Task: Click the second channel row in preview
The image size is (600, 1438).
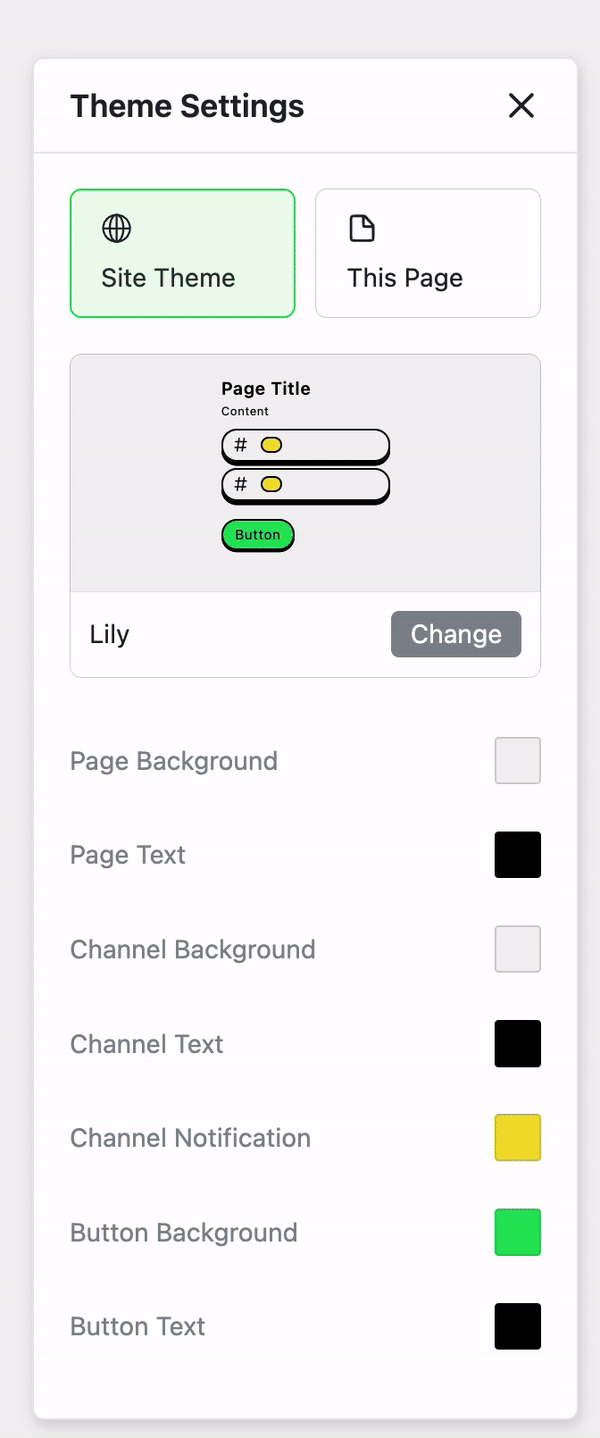Action: click(305, 485)
